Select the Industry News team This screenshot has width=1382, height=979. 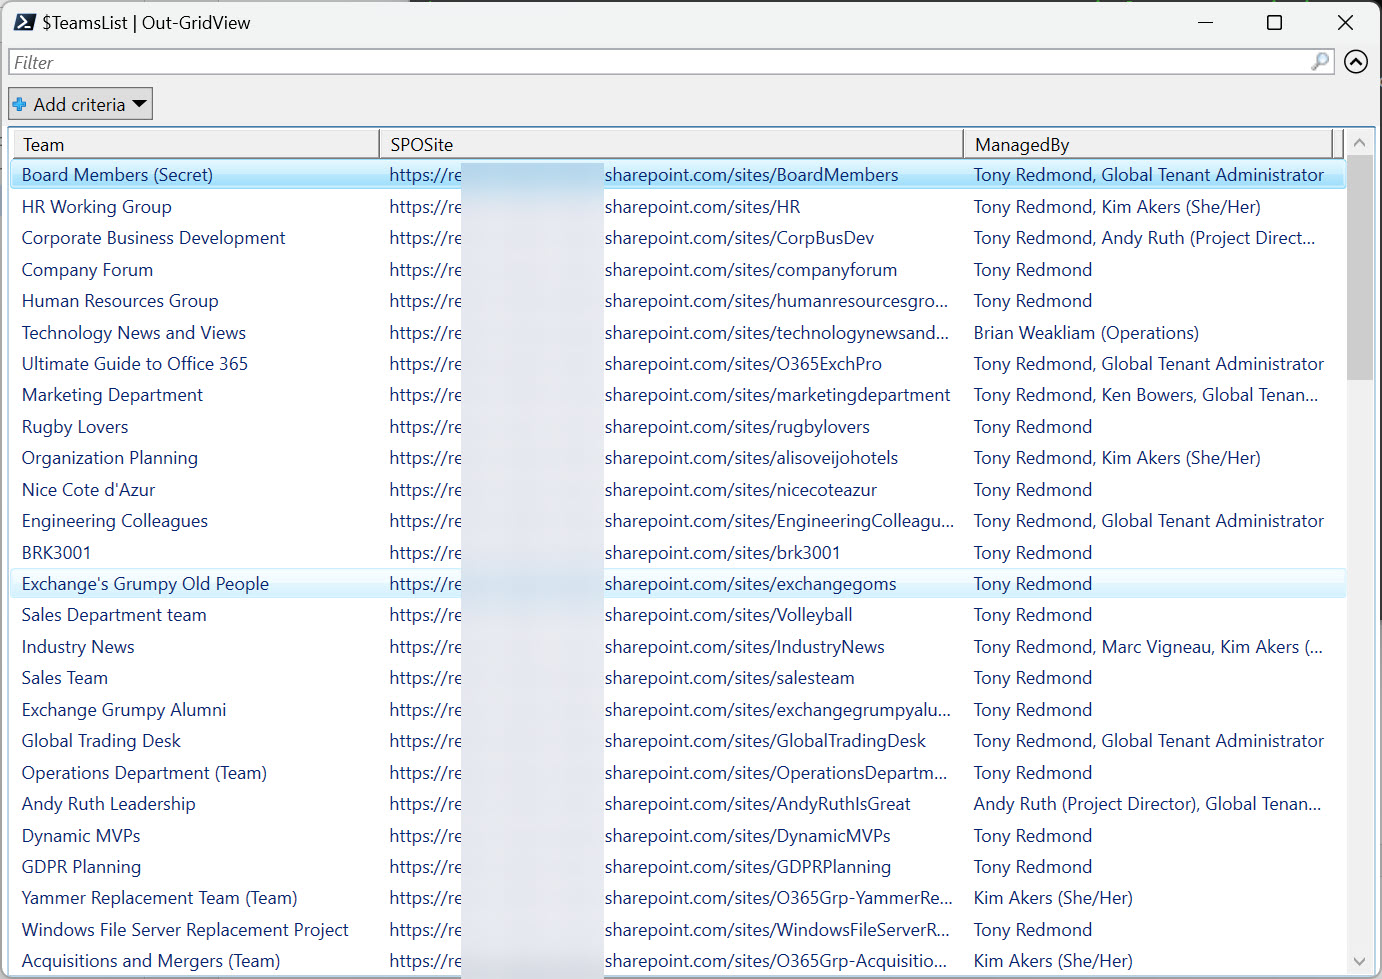[x=78, y=647]
